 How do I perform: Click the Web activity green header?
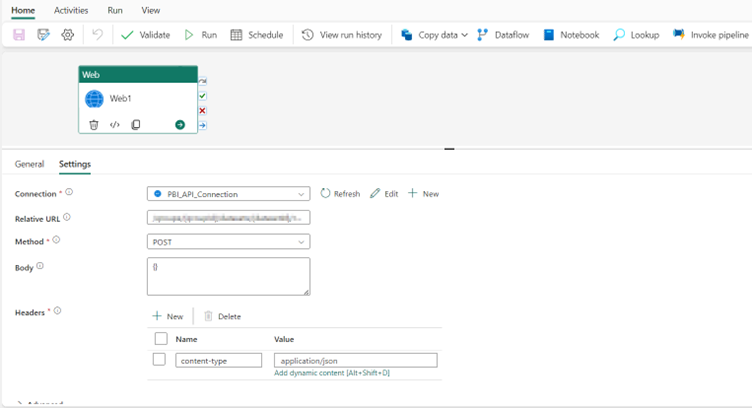point(138,74)
